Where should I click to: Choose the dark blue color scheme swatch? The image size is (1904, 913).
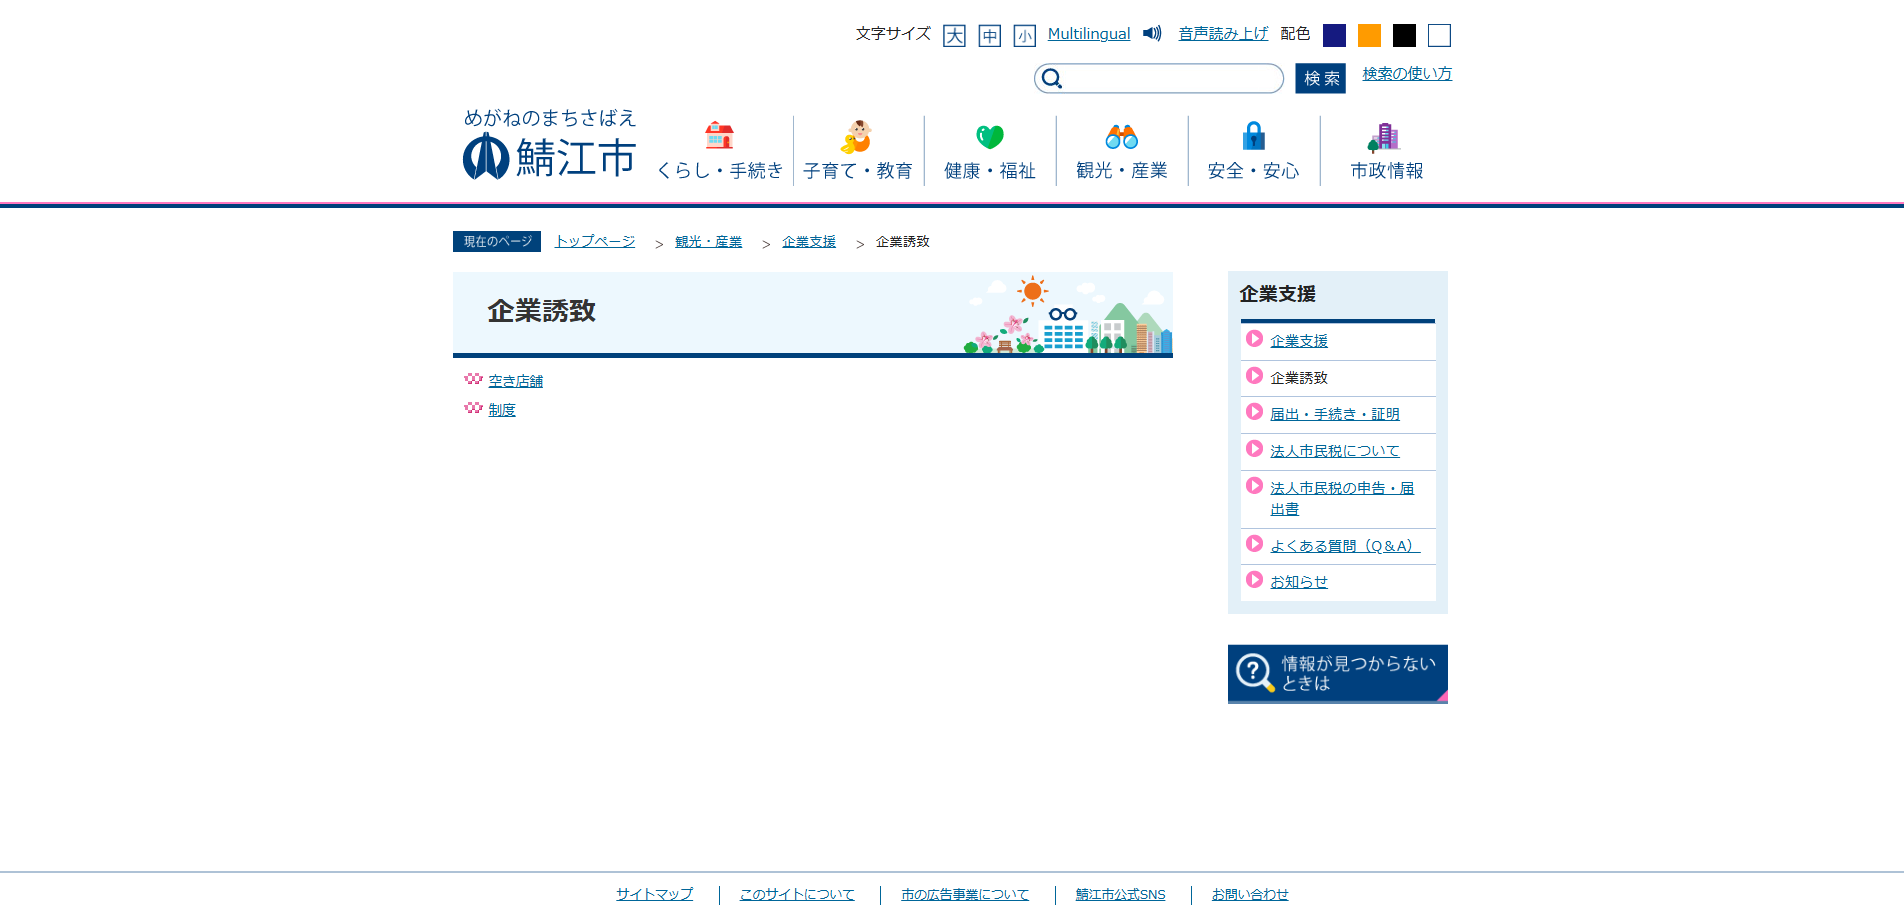click(1334, 36)
